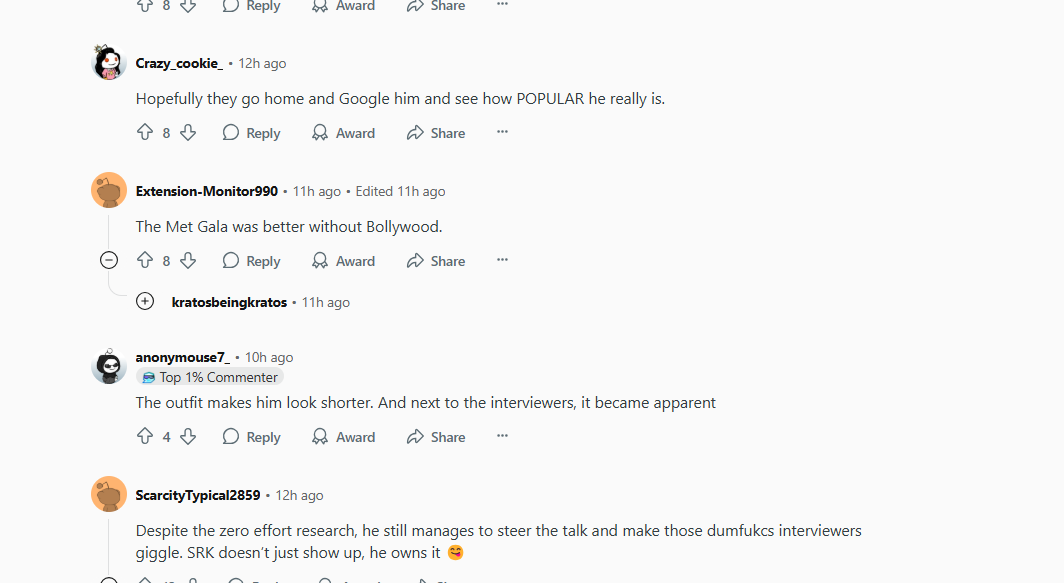Upvote Extension-Monitor990's Met Gala comment
Image resolution: width=1064 pixels, height=583 pixels.
(x=145, y=261)
